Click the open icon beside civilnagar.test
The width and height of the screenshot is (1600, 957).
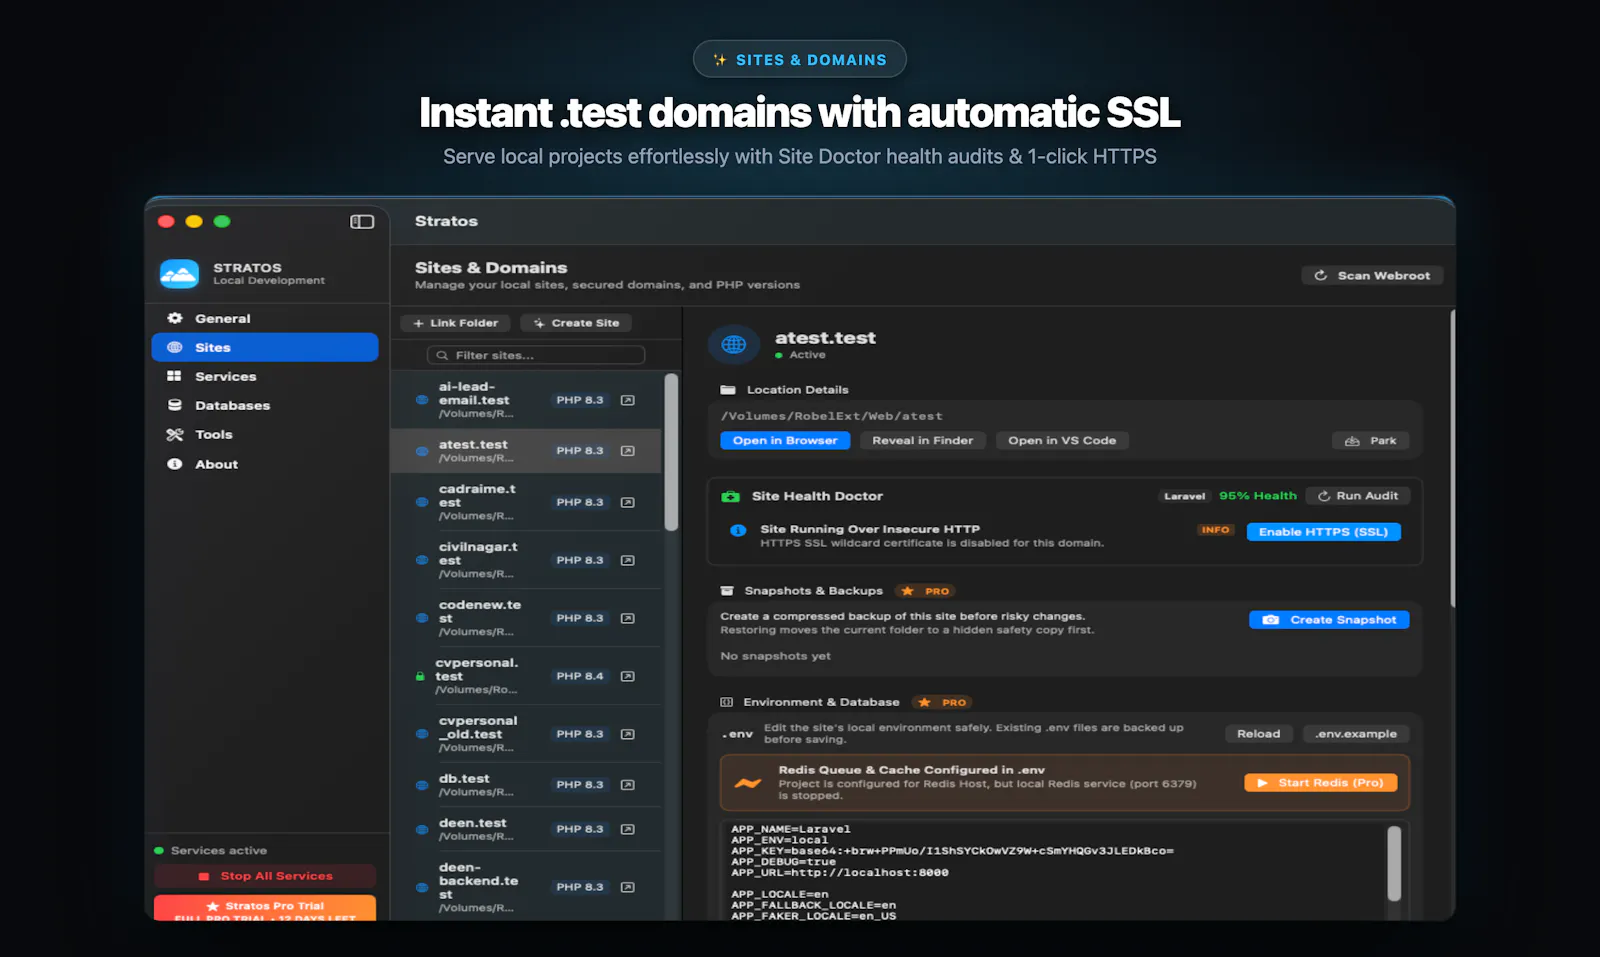[628, 560]
